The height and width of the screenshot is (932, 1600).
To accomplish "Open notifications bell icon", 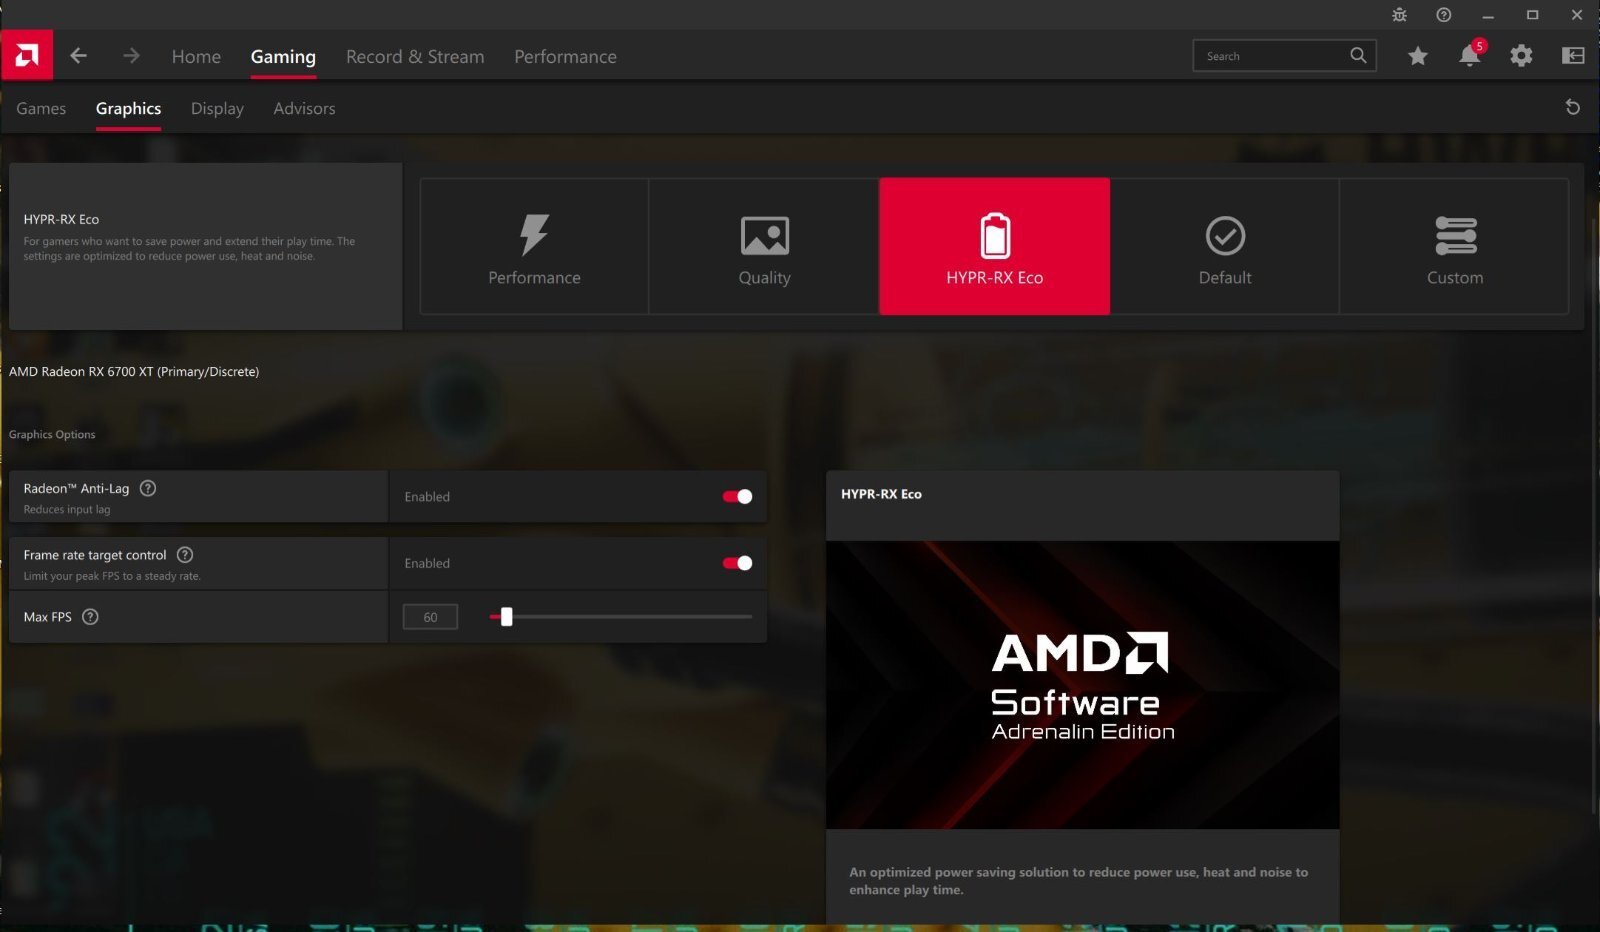I will (x=1470, y=55).
